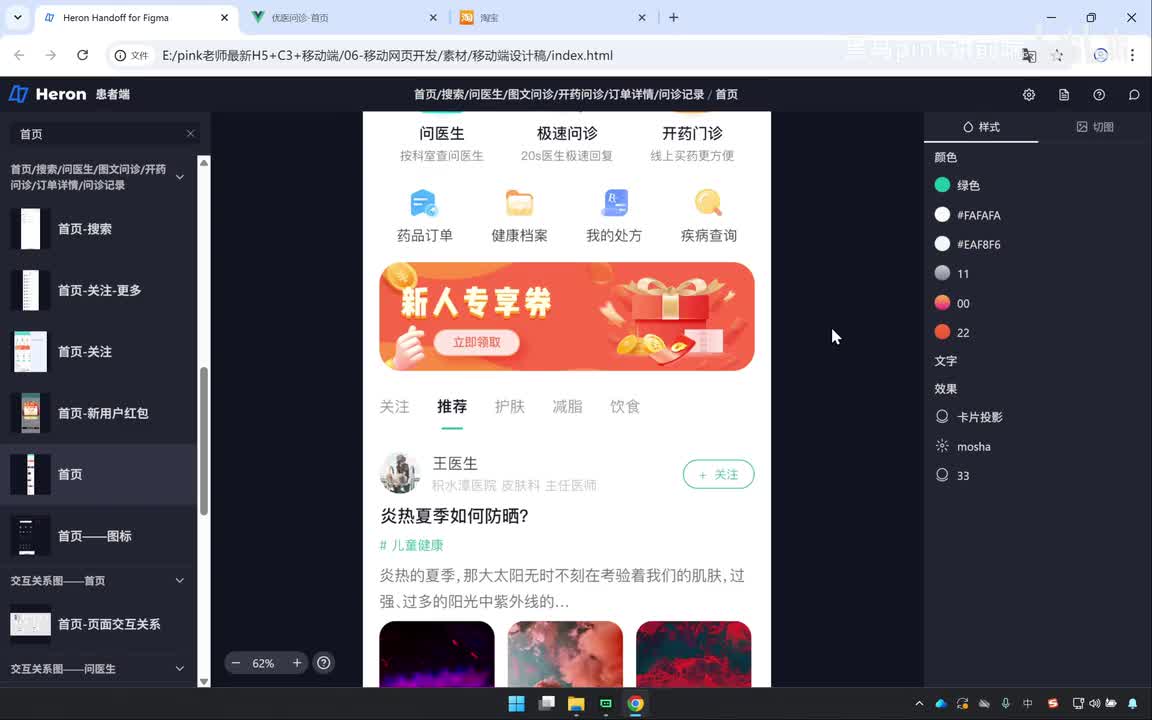The width and height of the screenshot is (1152, 720).
Task: Open the settings gear in Heron header
Action: tap(1029, 95)
